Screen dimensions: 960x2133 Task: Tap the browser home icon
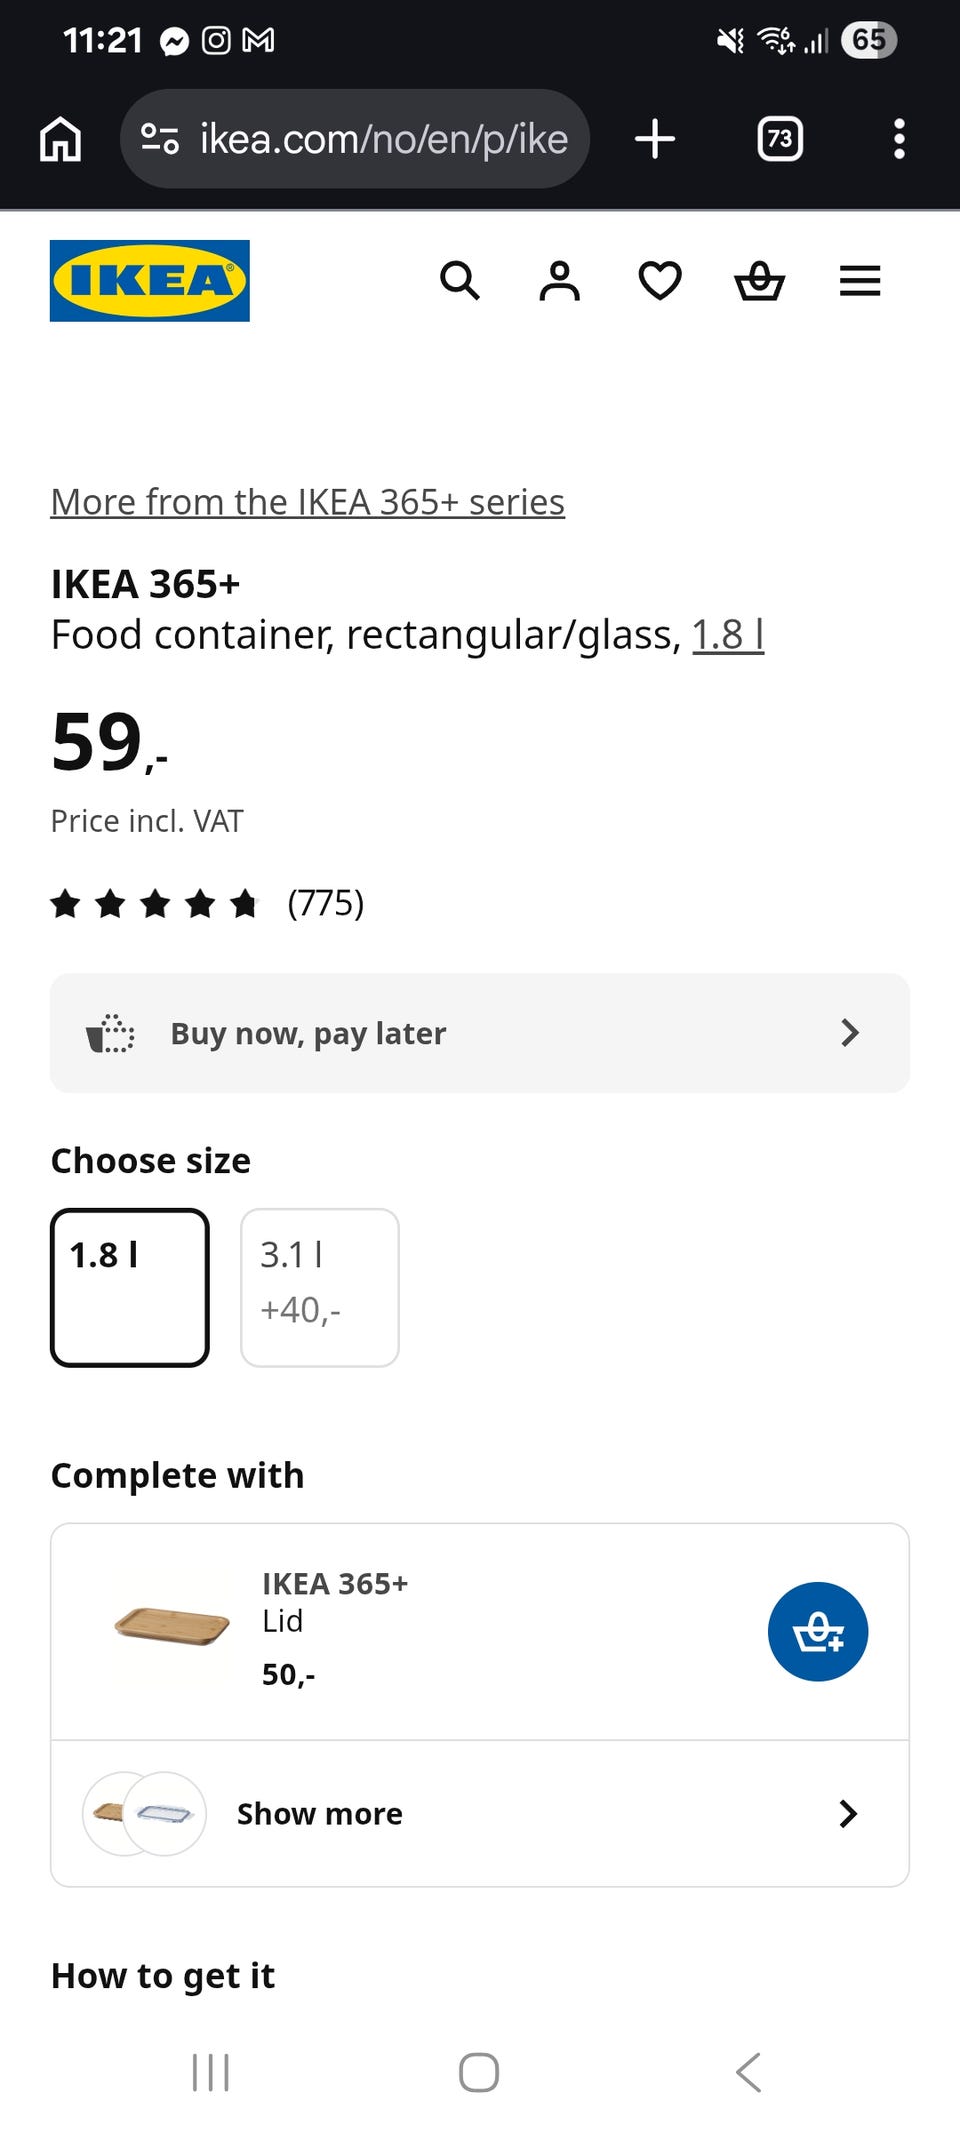61,139
